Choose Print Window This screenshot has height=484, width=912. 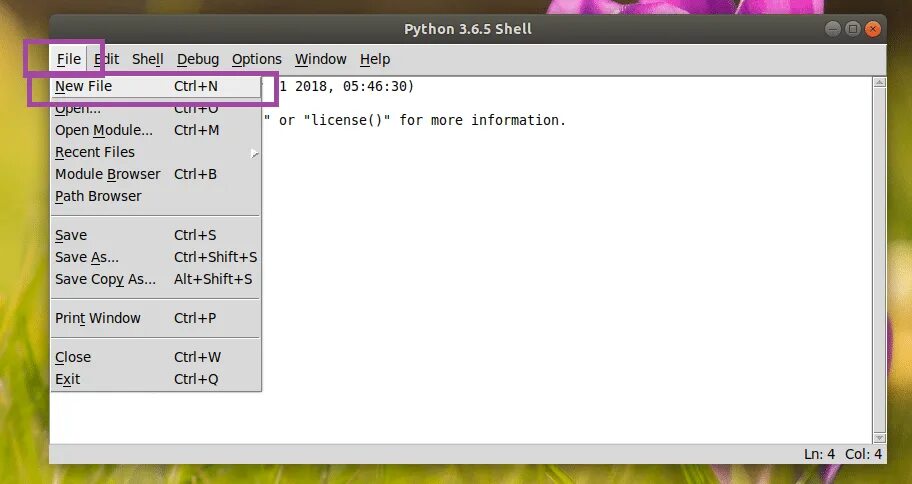tap(156, 318)
